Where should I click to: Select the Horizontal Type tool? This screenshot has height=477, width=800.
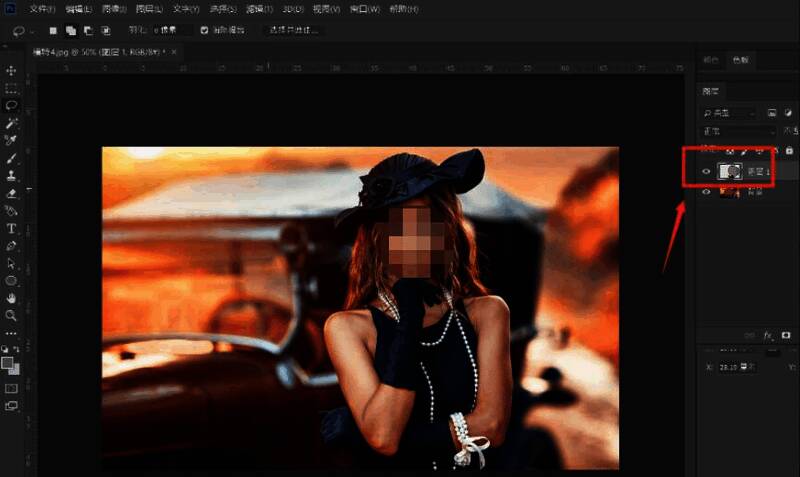[11, 228]
